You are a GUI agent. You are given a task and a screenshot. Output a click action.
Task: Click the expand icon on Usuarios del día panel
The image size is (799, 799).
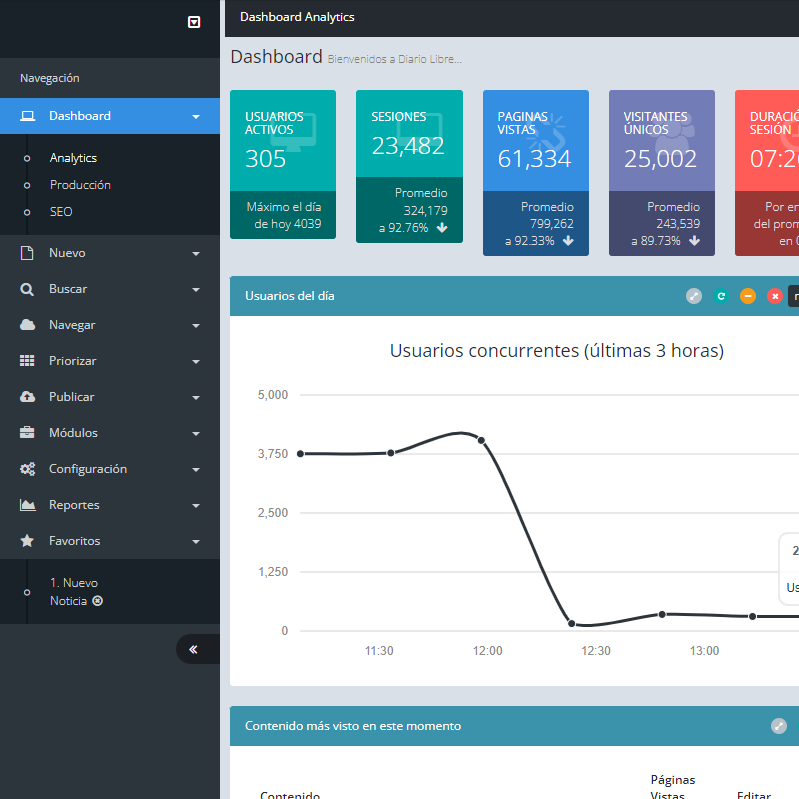point(694,296)
